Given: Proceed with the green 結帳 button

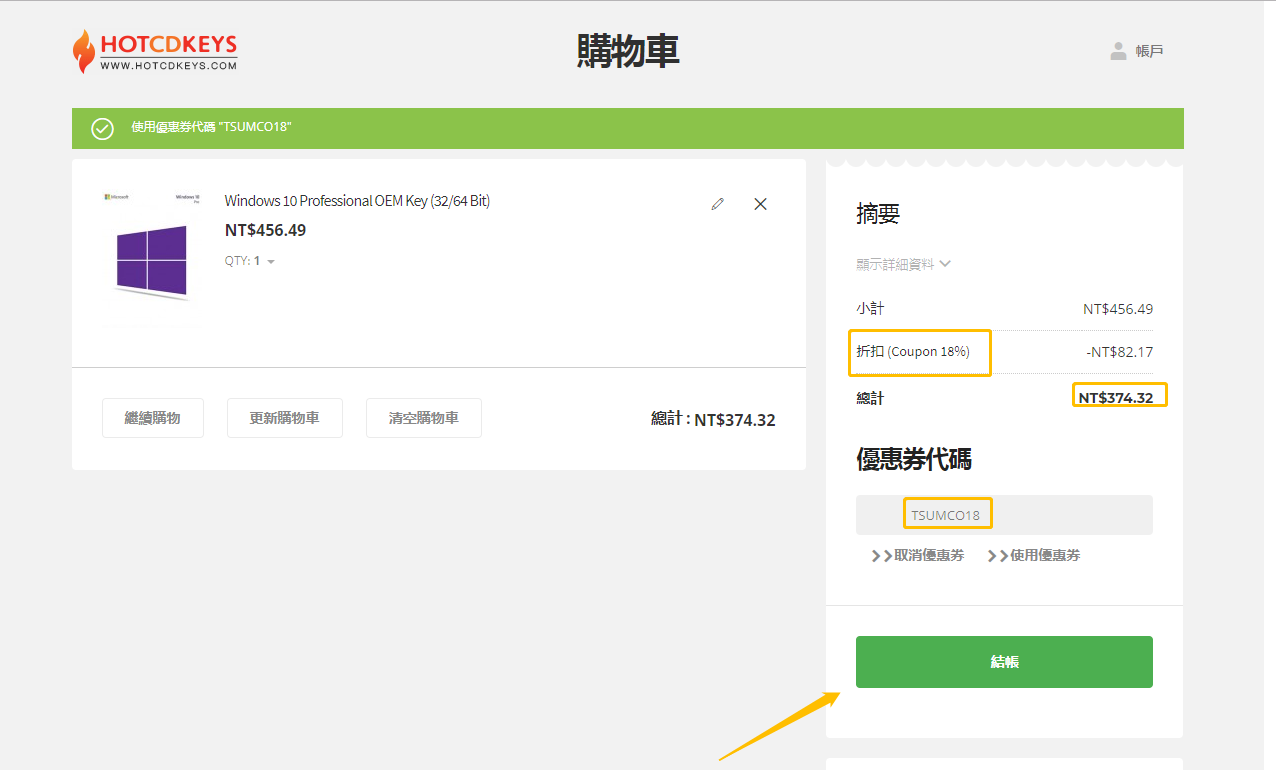Looking at the screenshot, I should tap(1003, 662).
